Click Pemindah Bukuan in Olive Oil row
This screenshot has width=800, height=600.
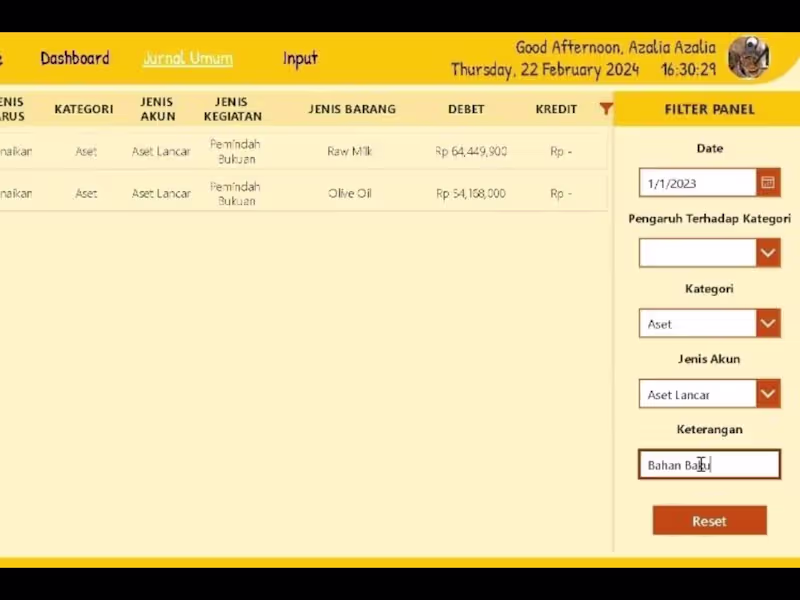tap(236, 193)
